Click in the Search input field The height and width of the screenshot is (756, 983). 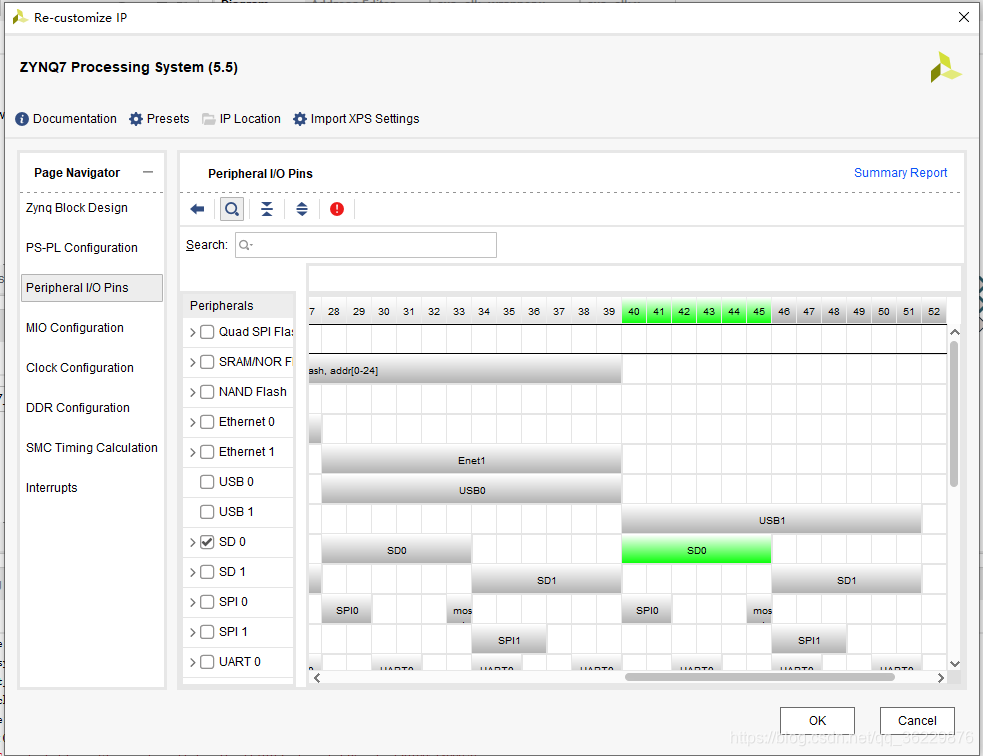coord(366,245)
